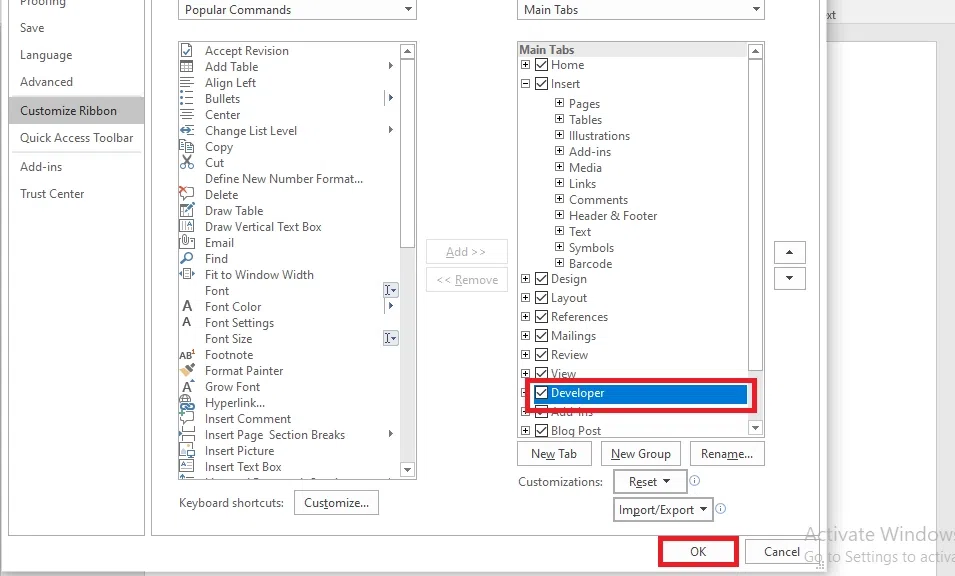Open the Main Tabs dropdown
This screenshot has width=955, height=576.
[x=641, y=10]
